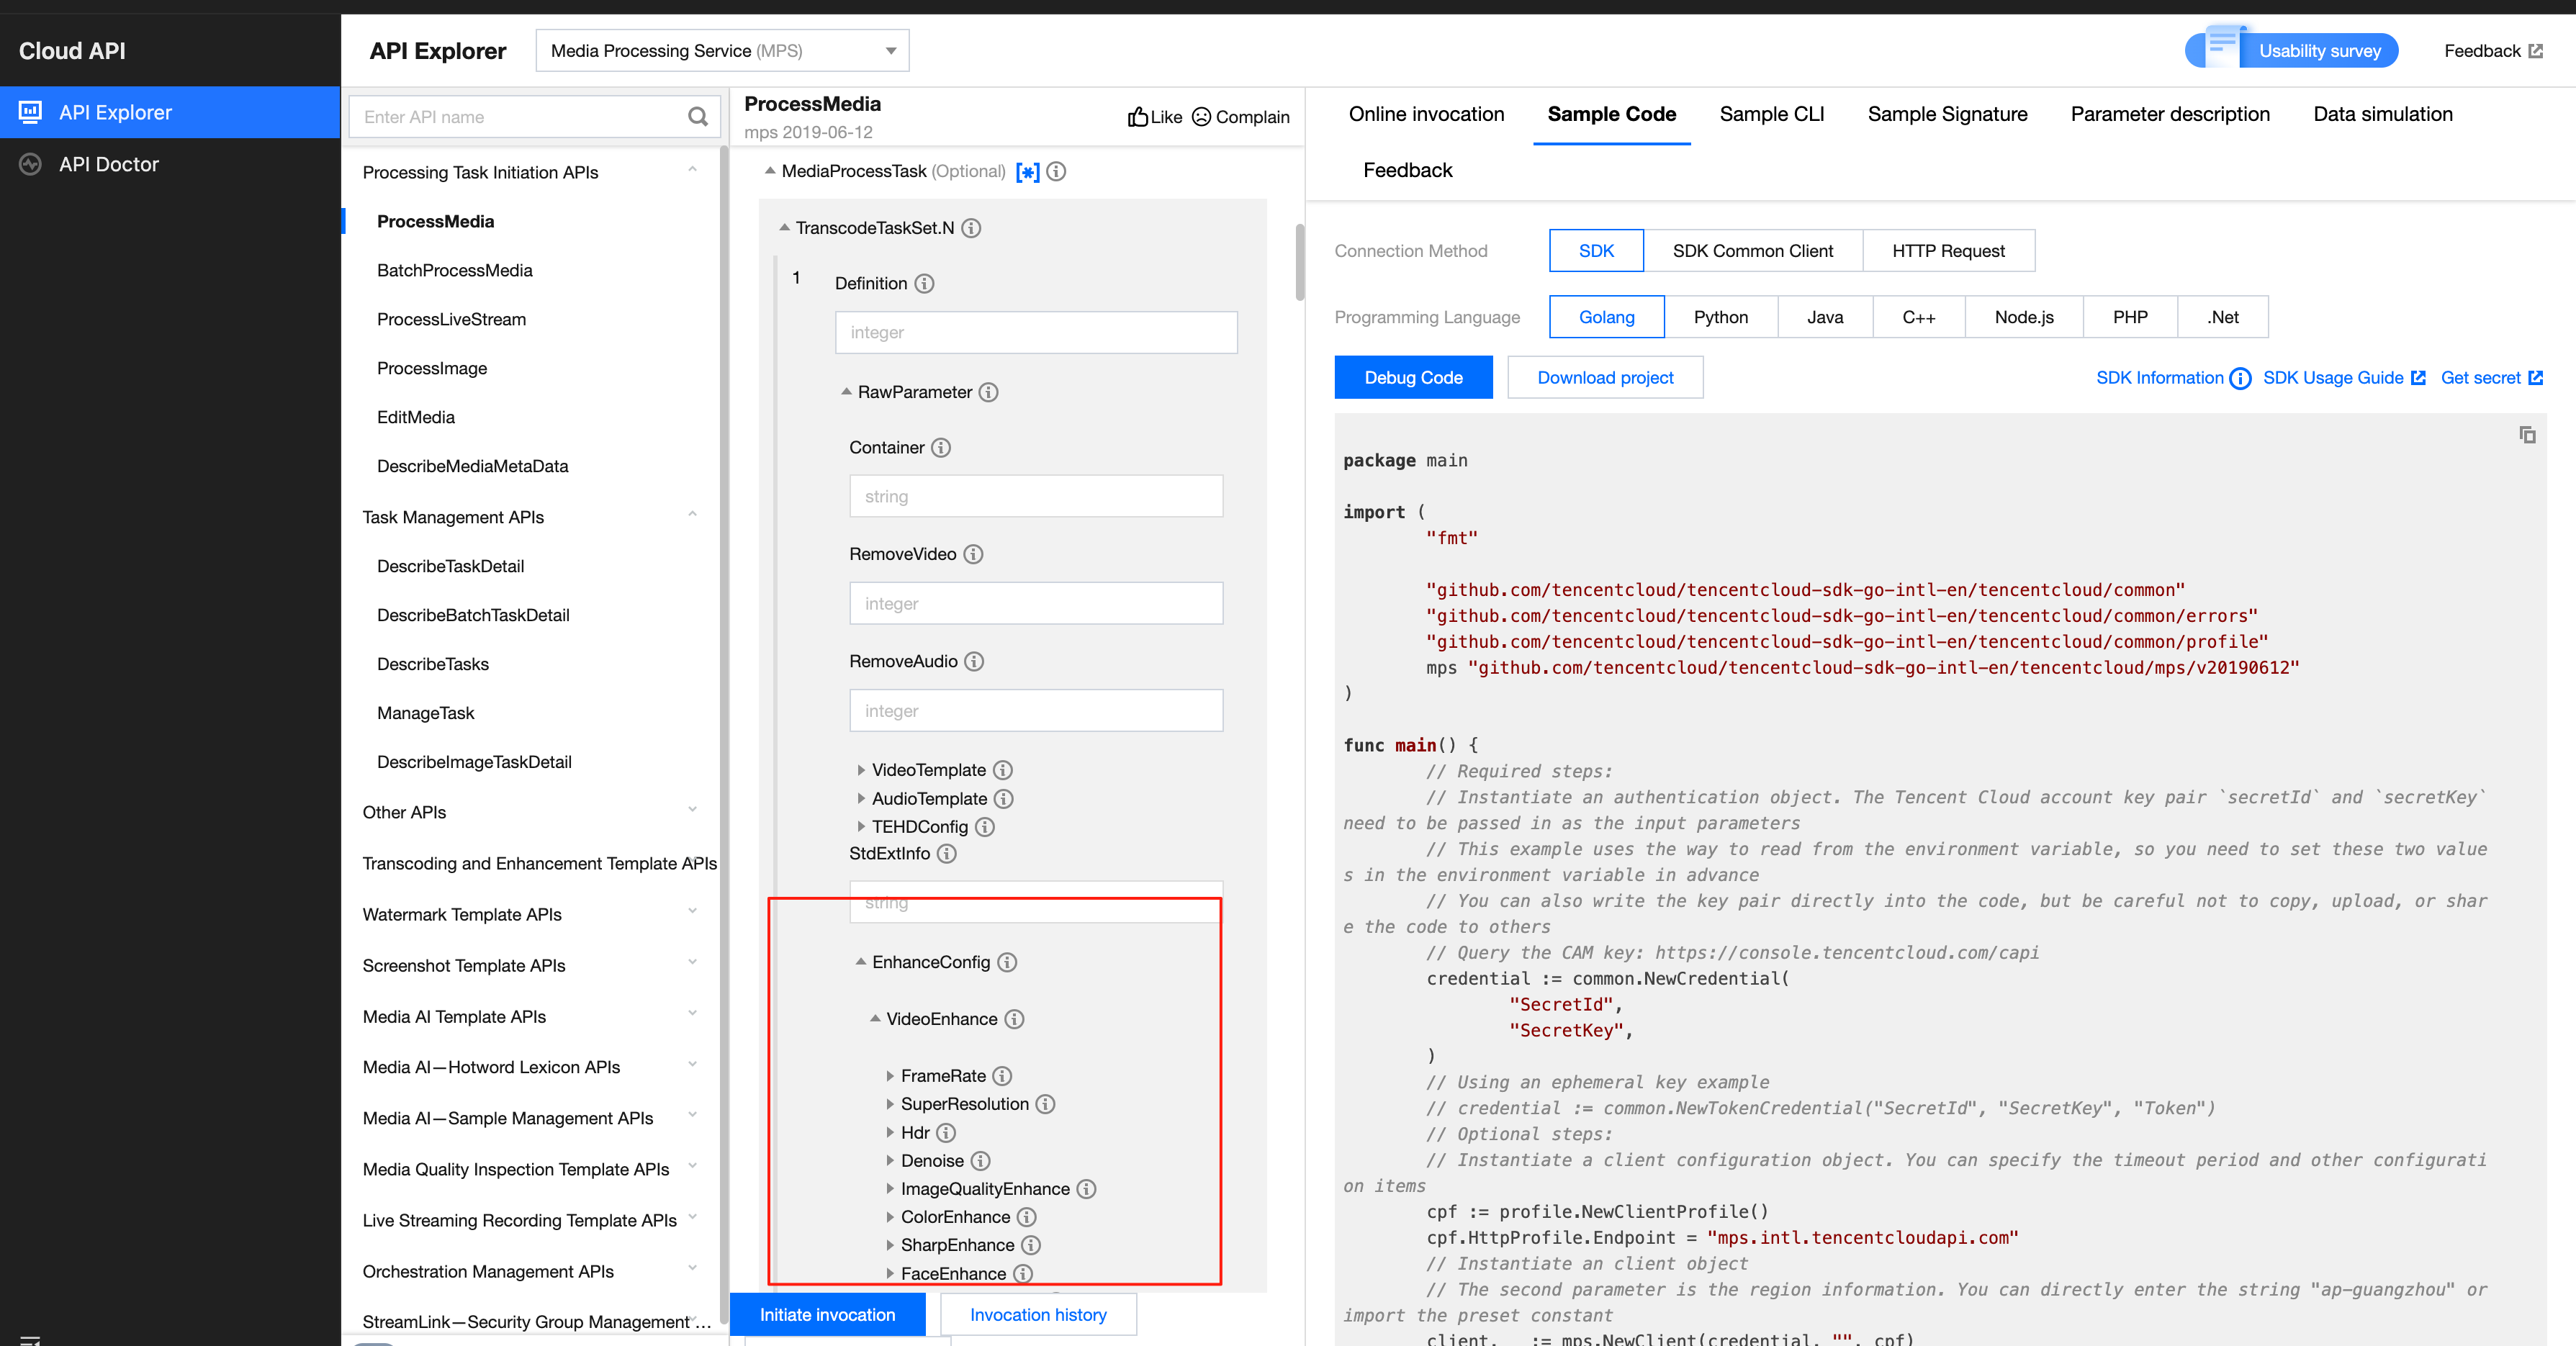
Task: Choose SDK Common Client connection method
Action: click(x=1752, y=251)
